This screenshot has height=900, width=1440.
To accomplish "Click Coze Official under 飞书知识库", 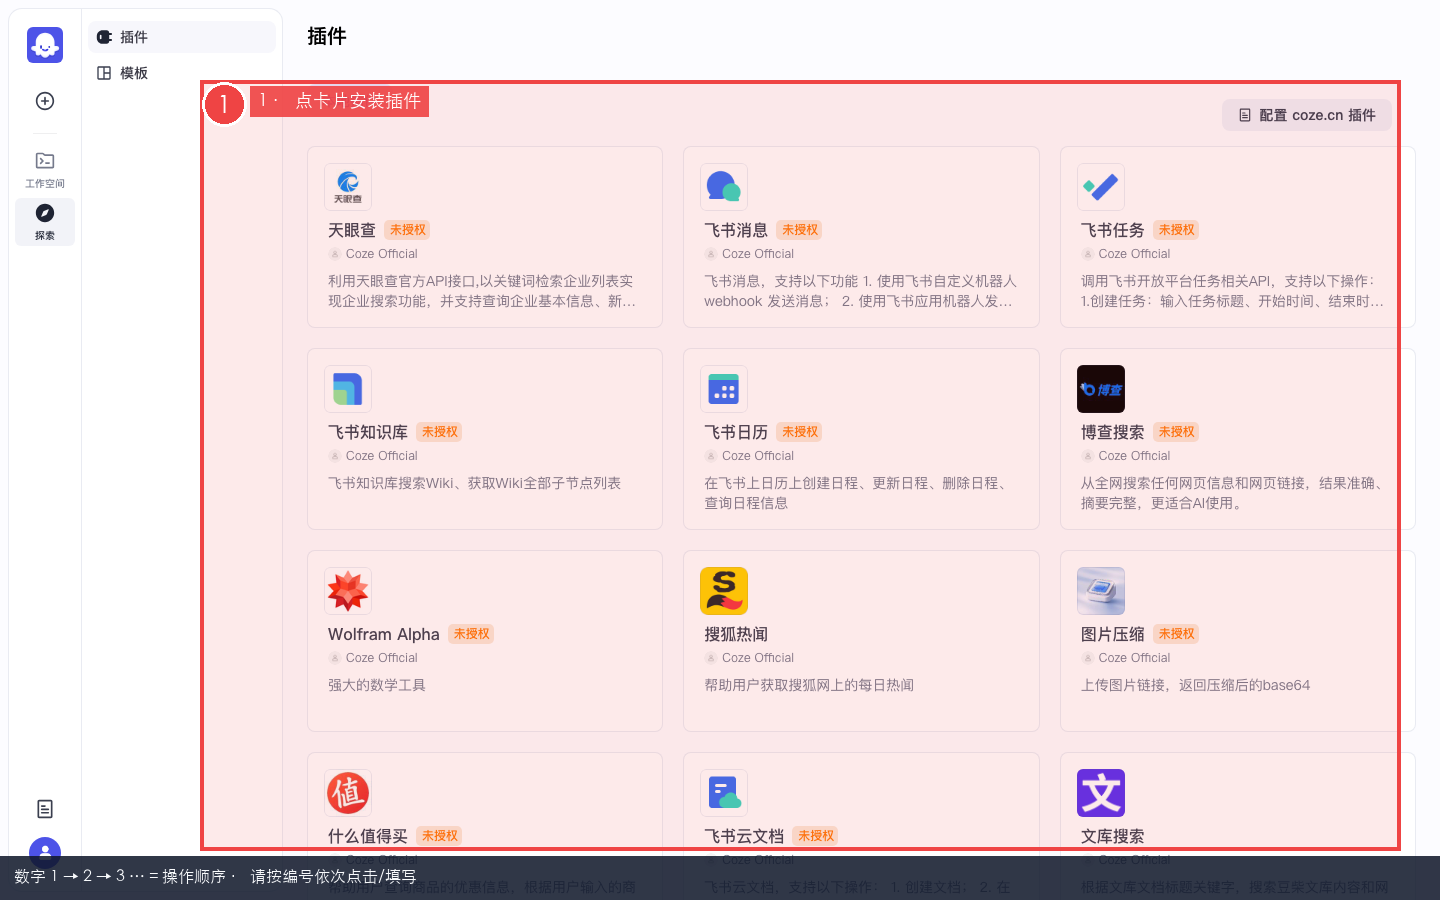I will [382, 456].
